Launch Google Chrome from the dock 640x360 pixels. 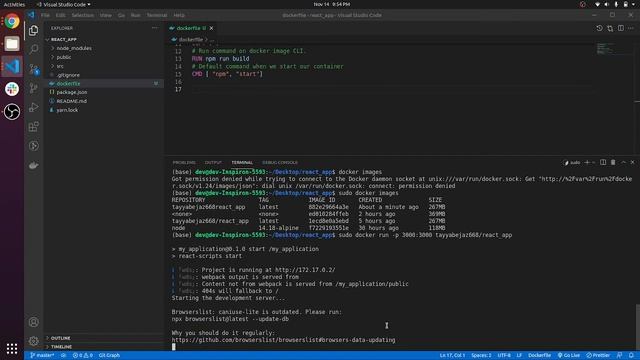coord(12,21)
